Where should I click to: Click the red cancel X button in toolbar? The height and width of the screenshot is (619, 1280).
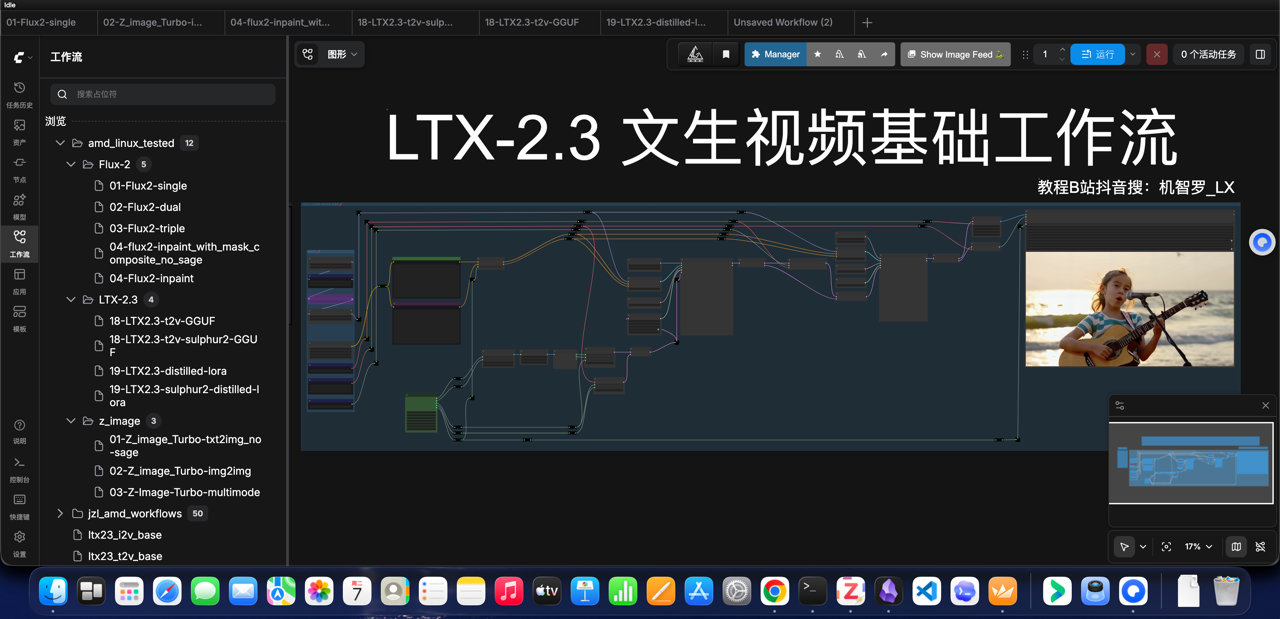click(1156, 54)
